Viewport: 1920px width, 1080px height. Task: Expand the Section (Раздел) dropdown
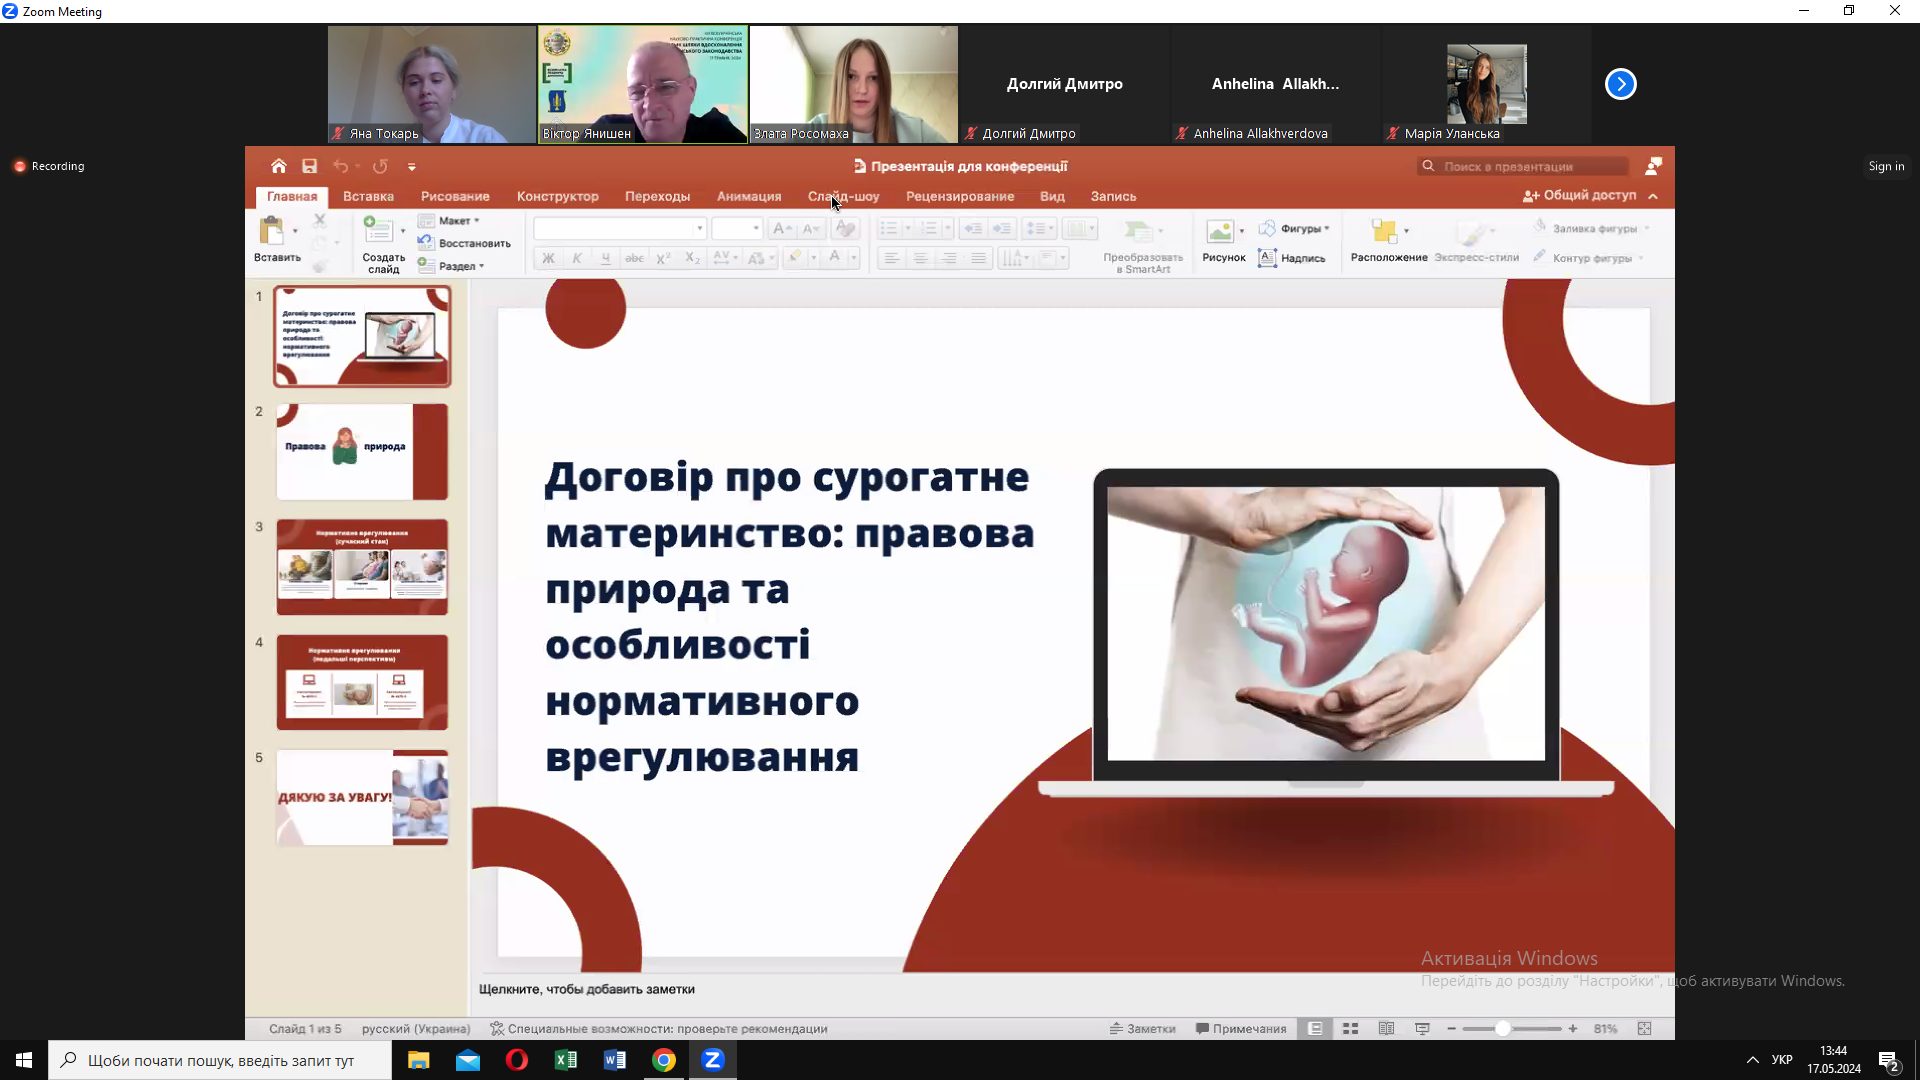point(460,266)
